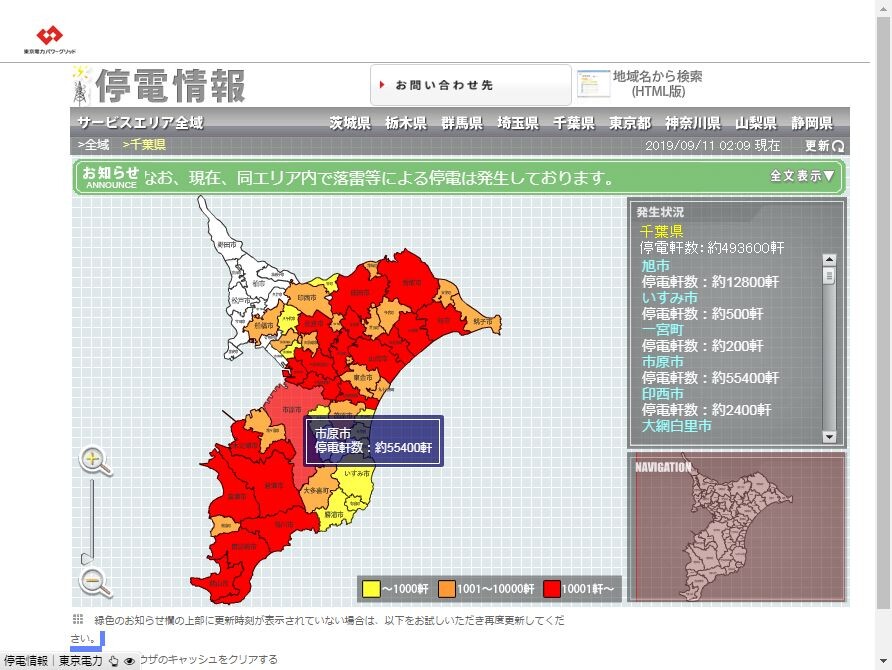Image resolution: width=892 pixels, height=670 pixels.
Task: Expand the announcement with 全文表示
Action: coord(802,176)
